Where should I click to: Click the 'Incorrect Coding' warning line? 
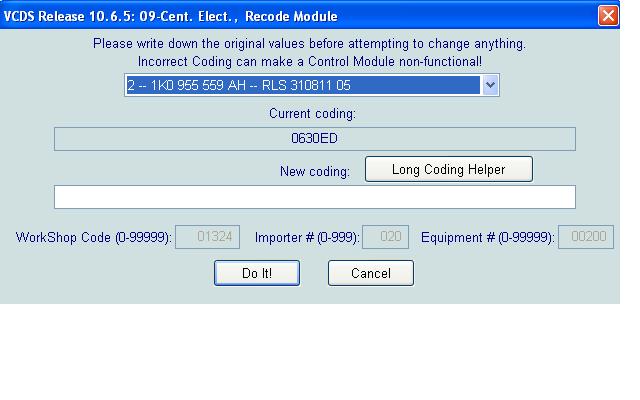click(x=310, y=62)
